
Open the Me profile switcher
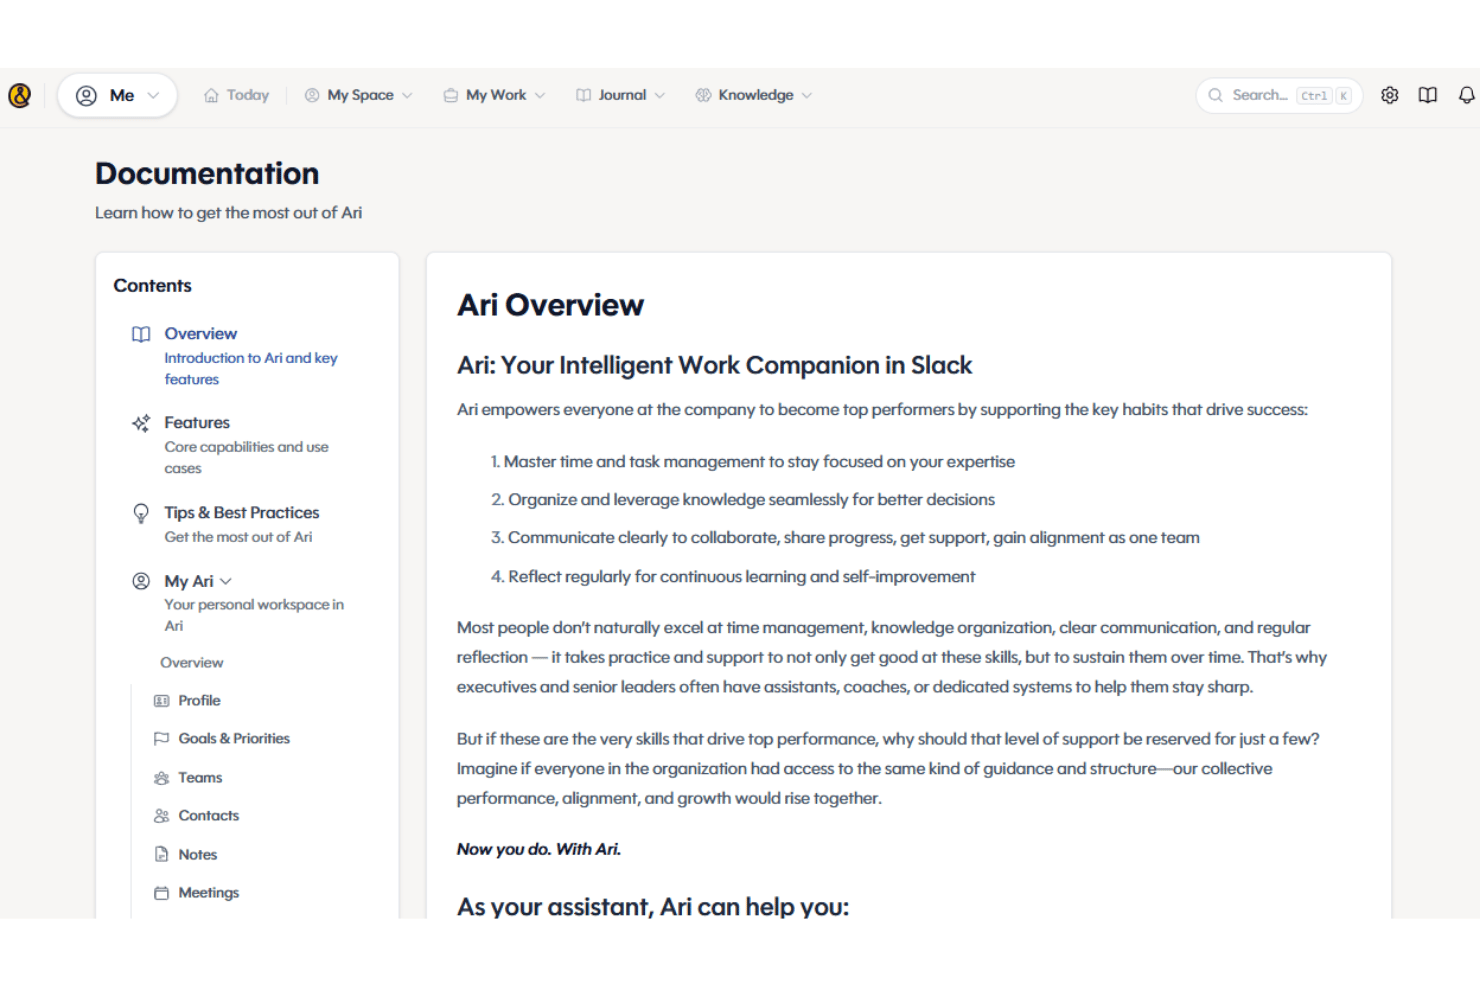point(117,95)
